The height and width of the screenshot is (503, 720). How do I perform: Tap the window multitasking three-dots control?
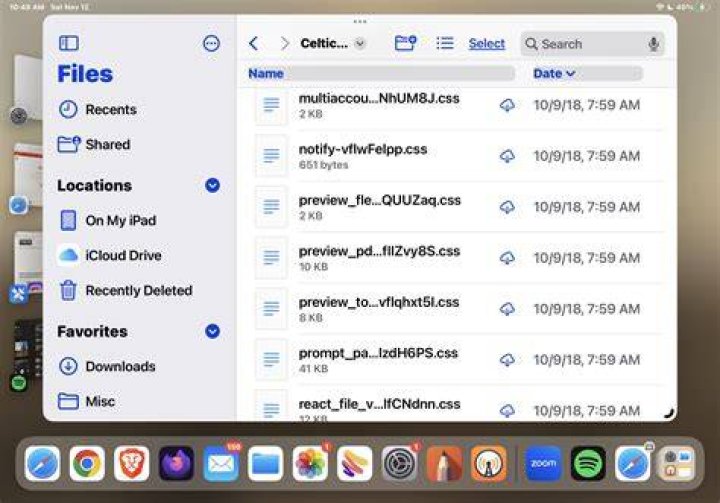(360, 22)
